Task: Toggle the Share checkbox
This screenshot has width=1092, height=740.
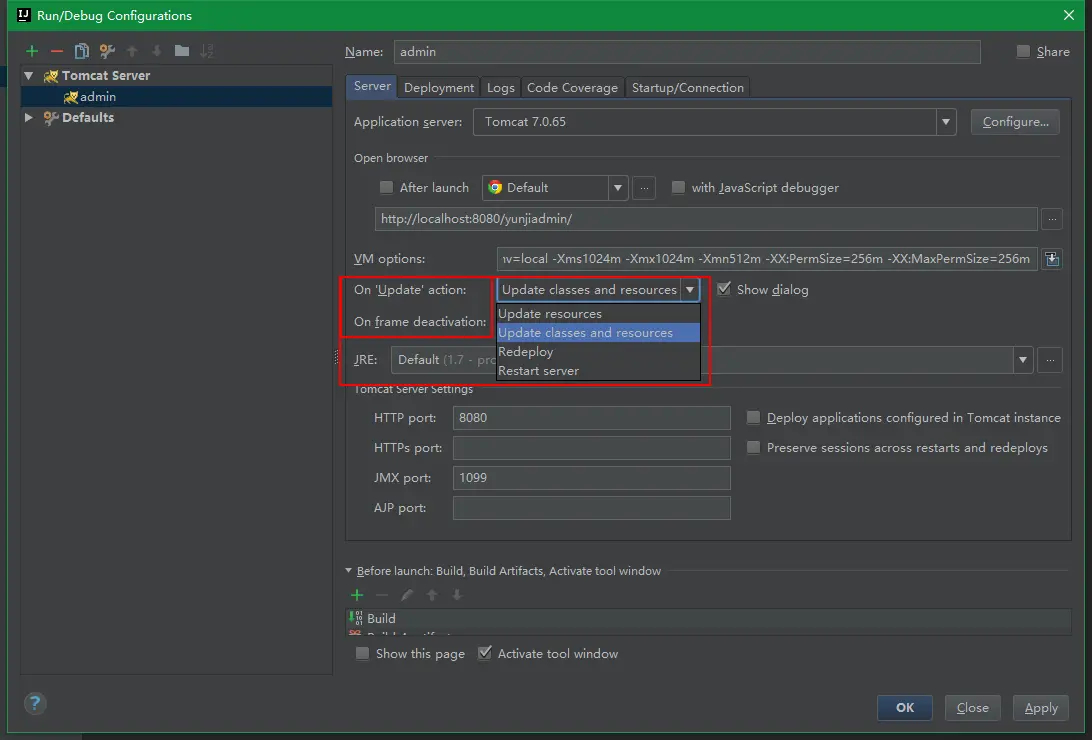Action: 1023,52
